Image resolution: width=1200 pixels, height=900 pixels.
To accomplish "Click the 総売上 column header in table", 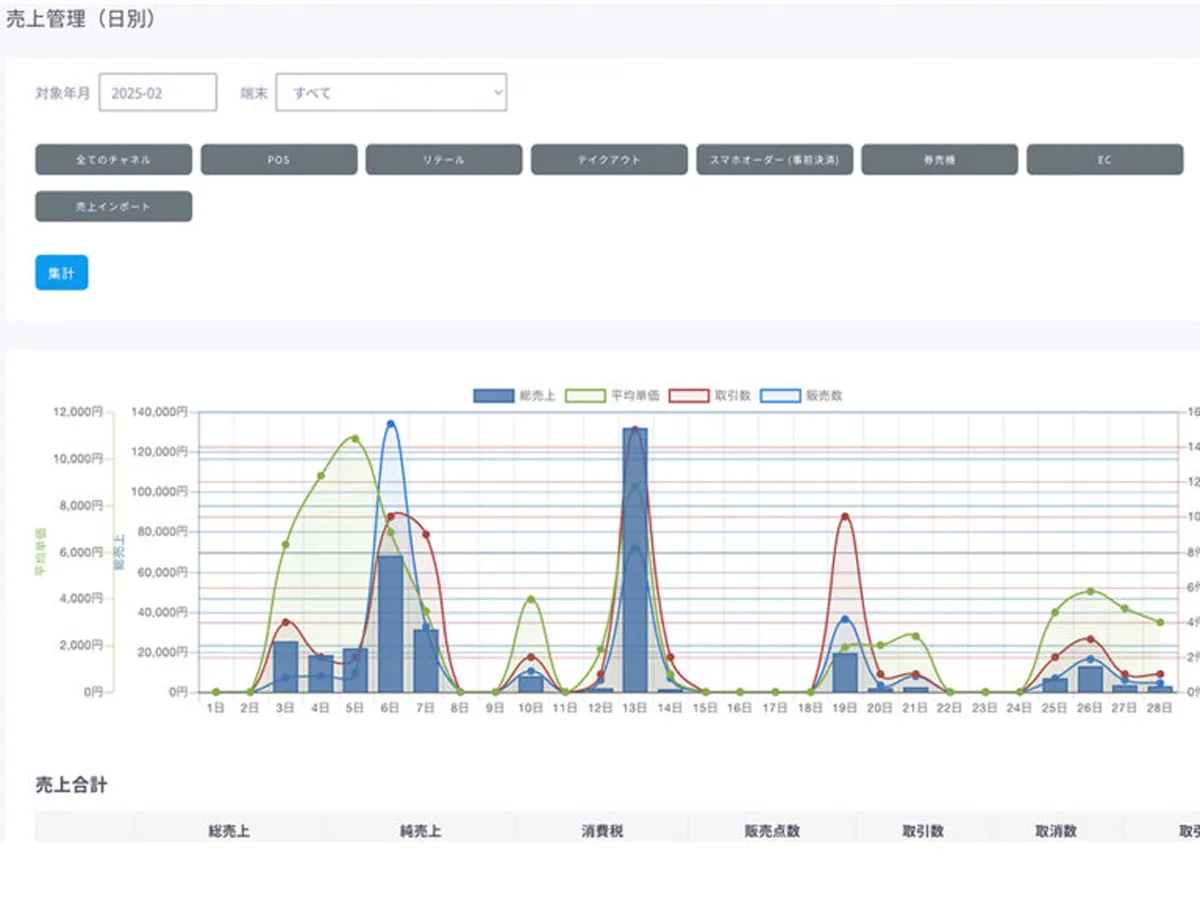I will (x=229, y=831).
